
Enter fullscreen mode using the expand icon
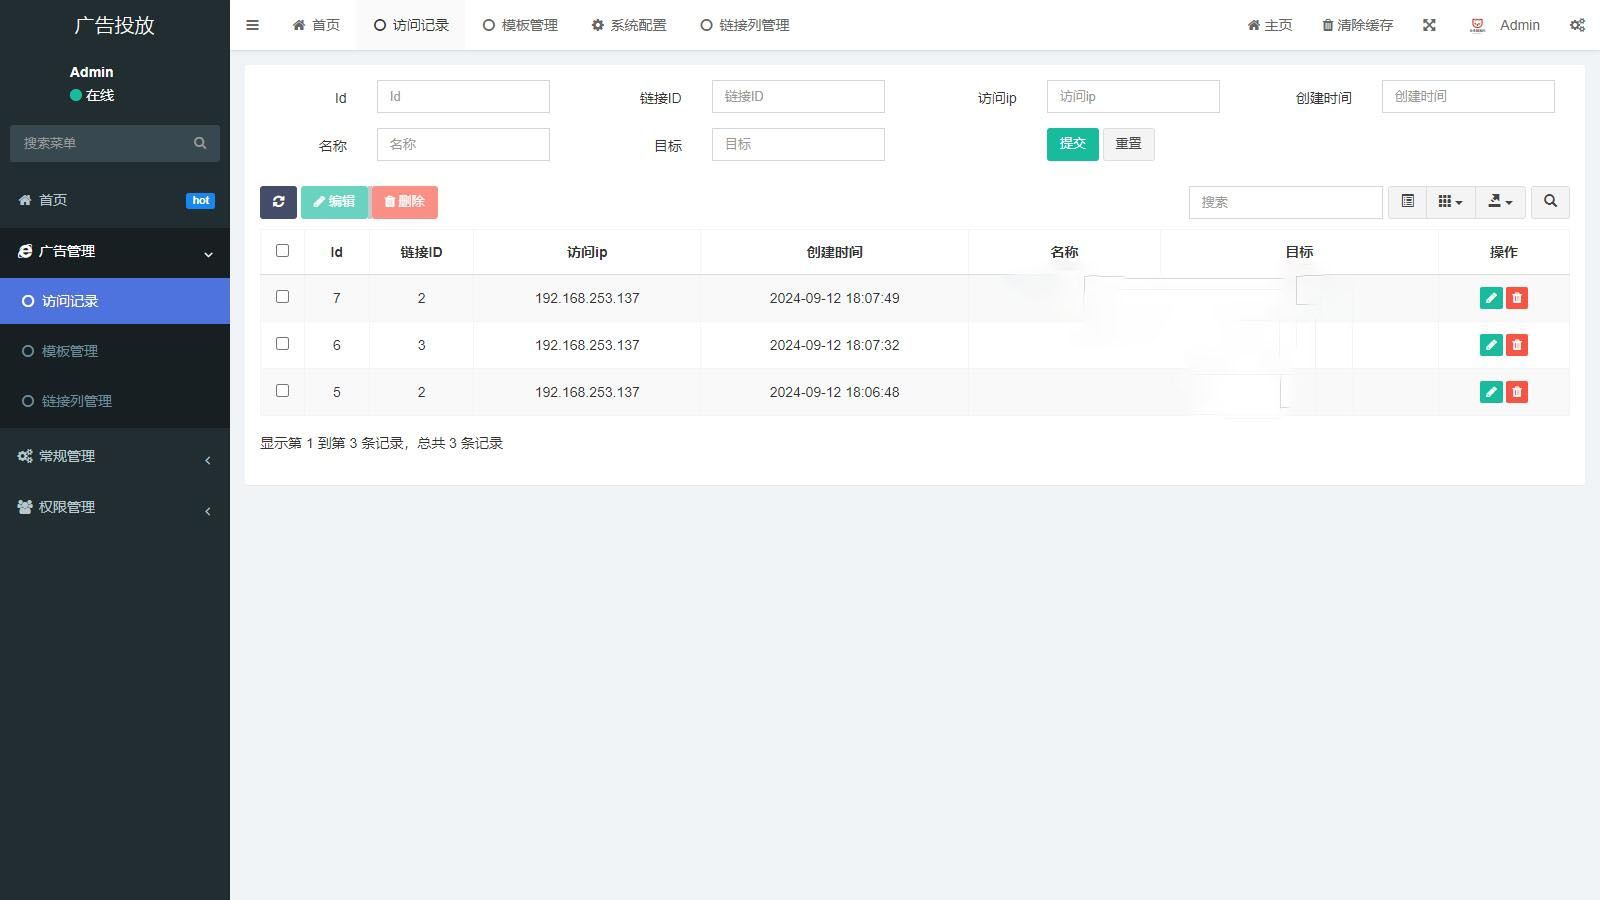tap(1429, 25)
